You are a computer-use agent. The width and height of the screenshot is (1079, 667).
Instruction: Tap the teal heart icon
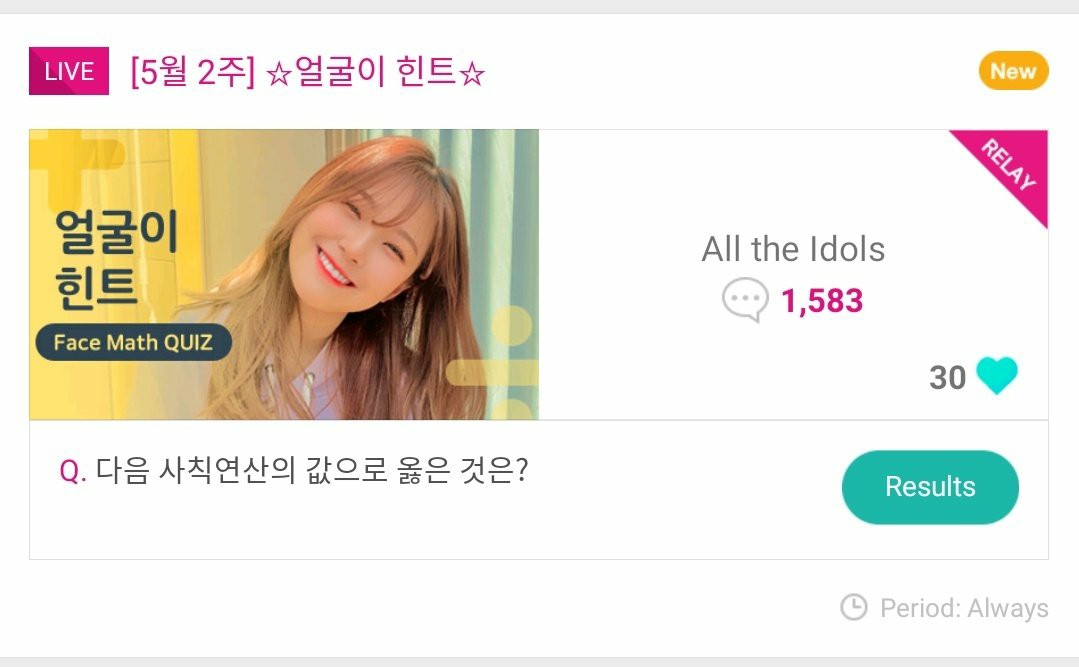[x=997, y=376]
